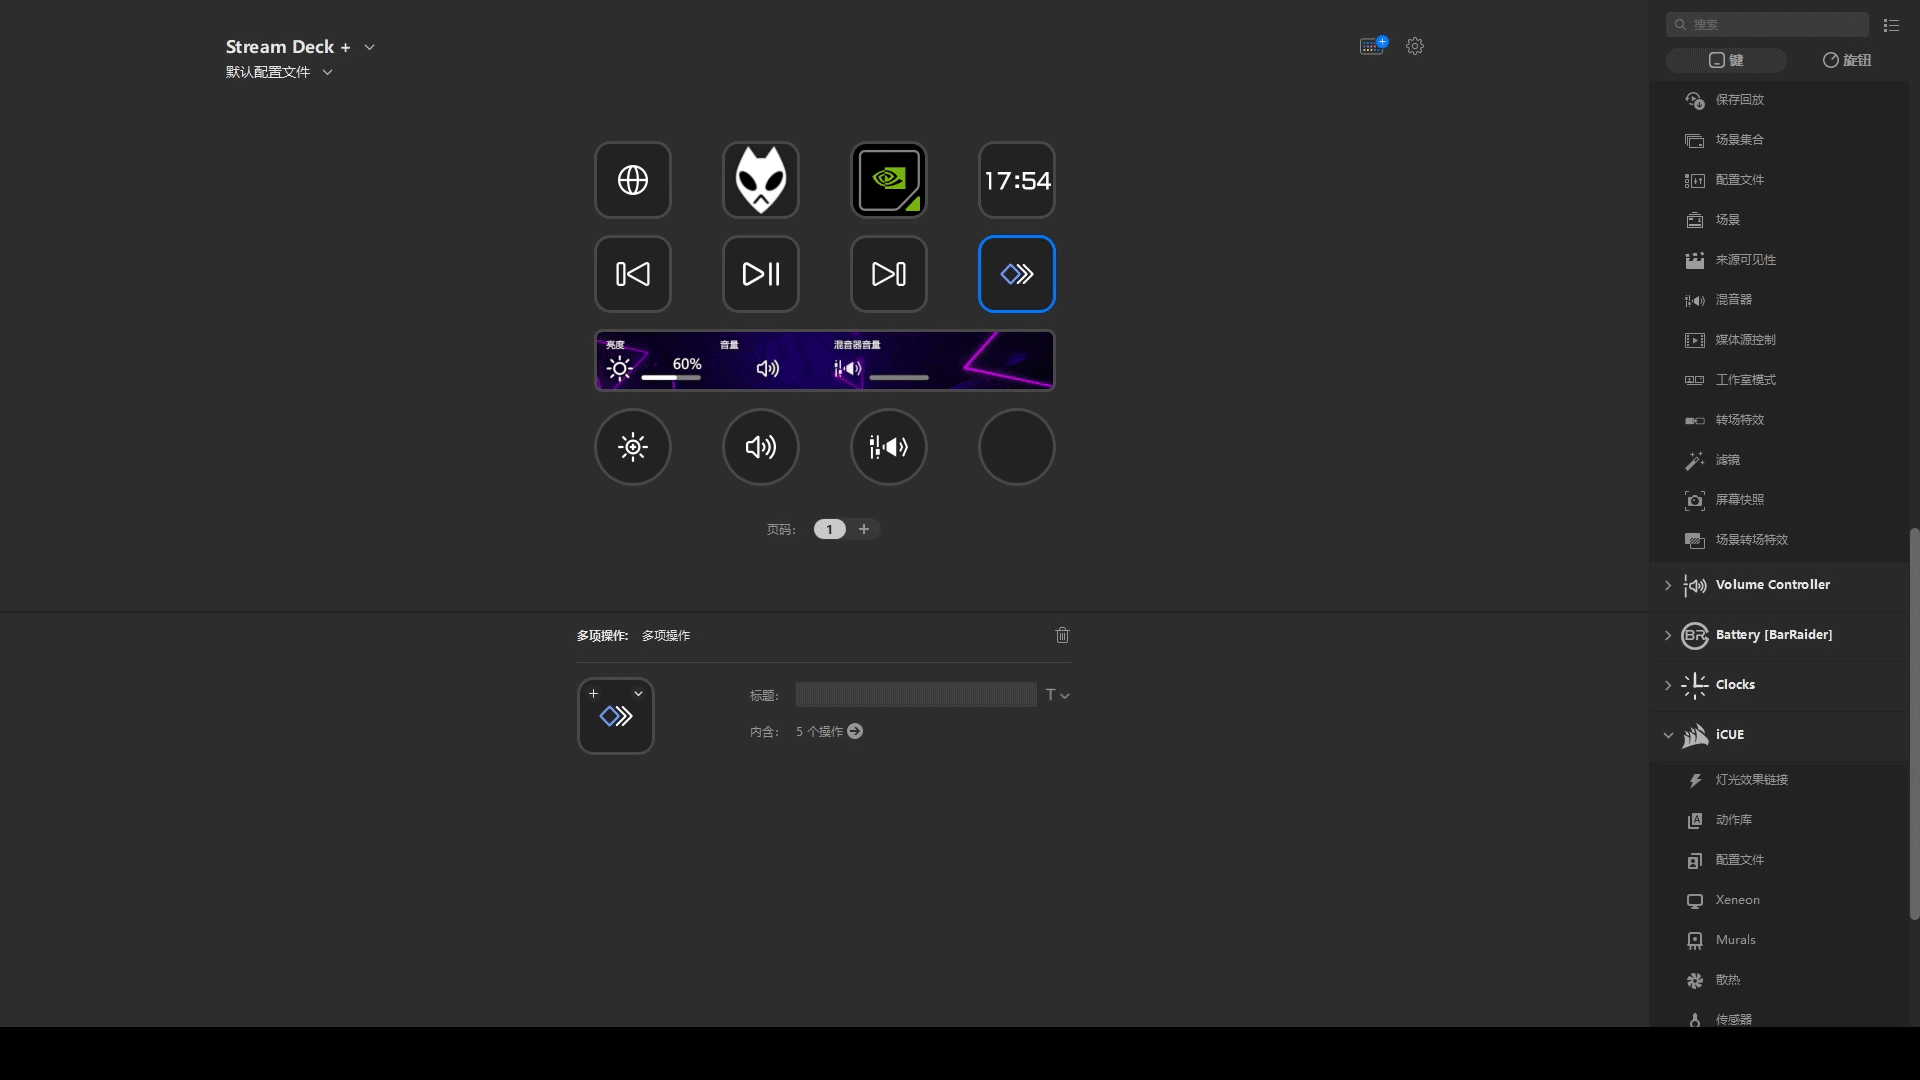The width and height of the screenshot is (1920, 1080).
Task: Click the play/pause media control
Action: (761, 273)
